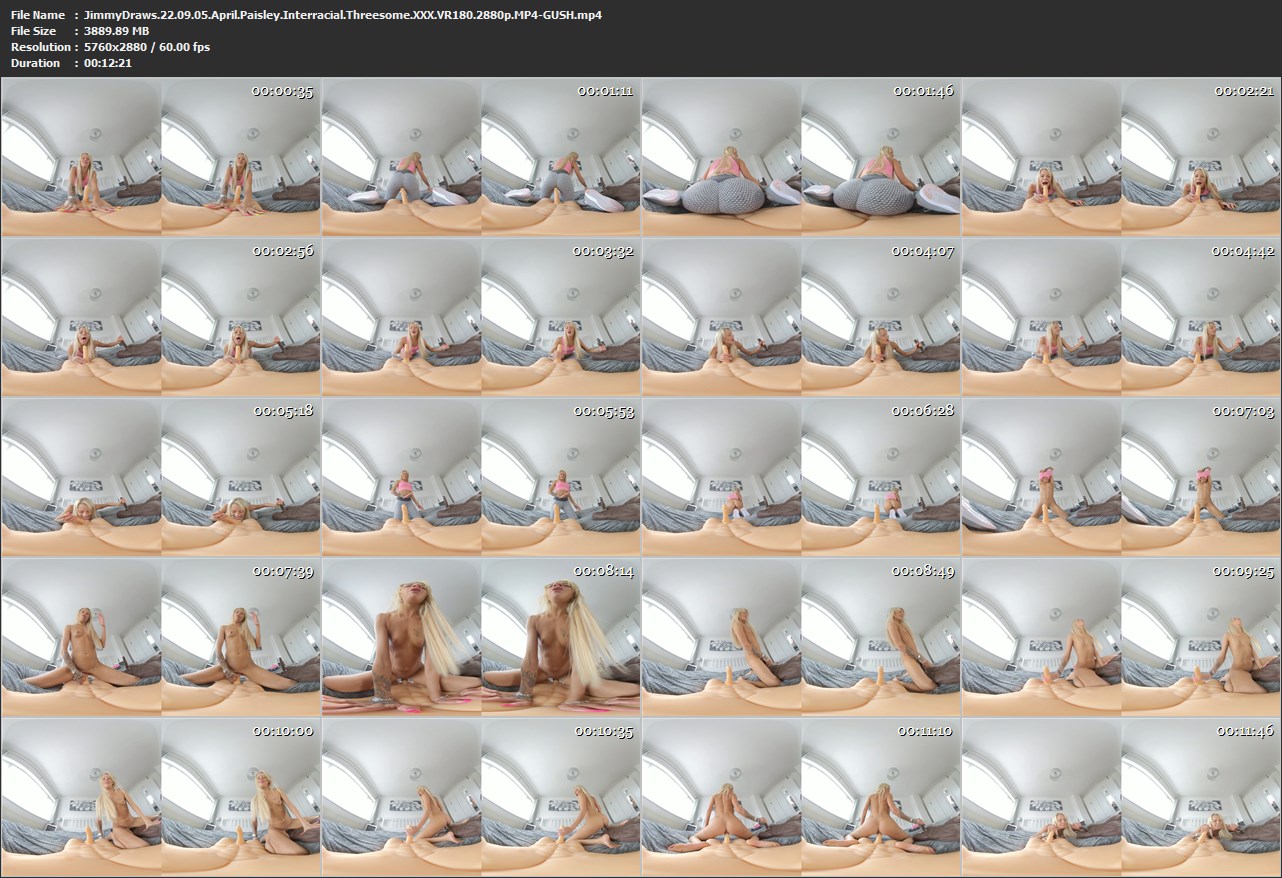Viewport: 1282px width, 878px height.
Task: Choose the frame stamped 00:05:18
Action: tap(160, 478)
